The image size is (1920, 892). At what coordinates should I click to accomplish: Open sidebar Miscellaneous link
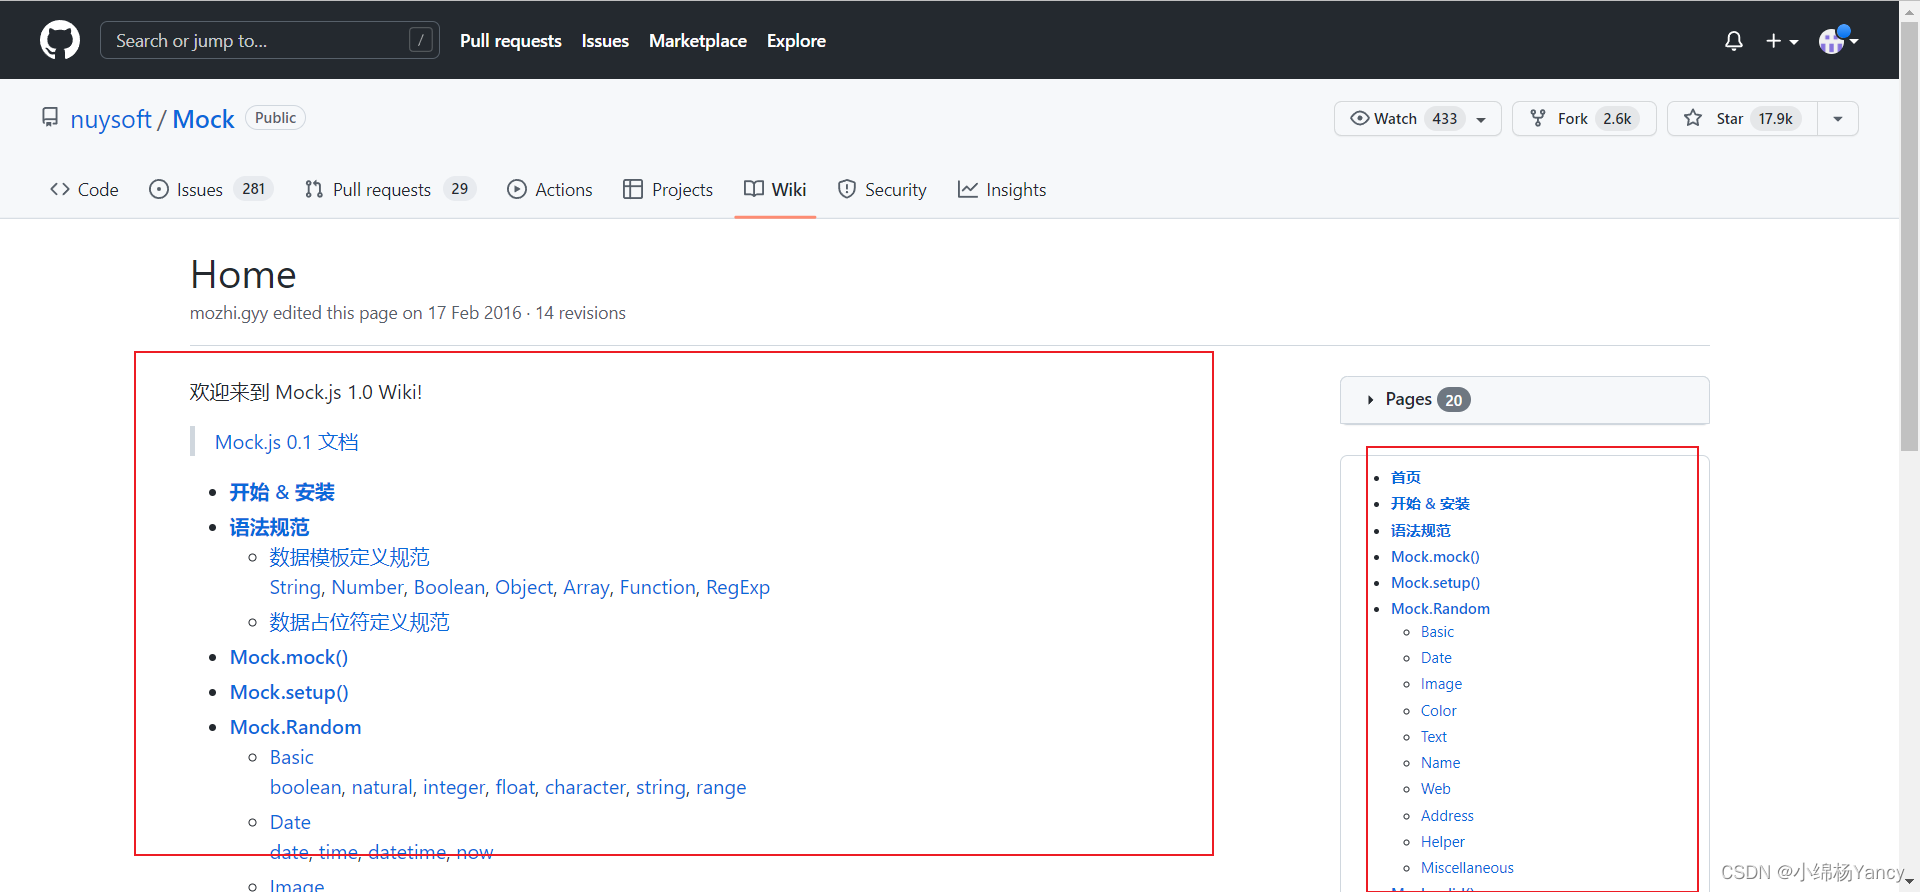(1467, 868)
